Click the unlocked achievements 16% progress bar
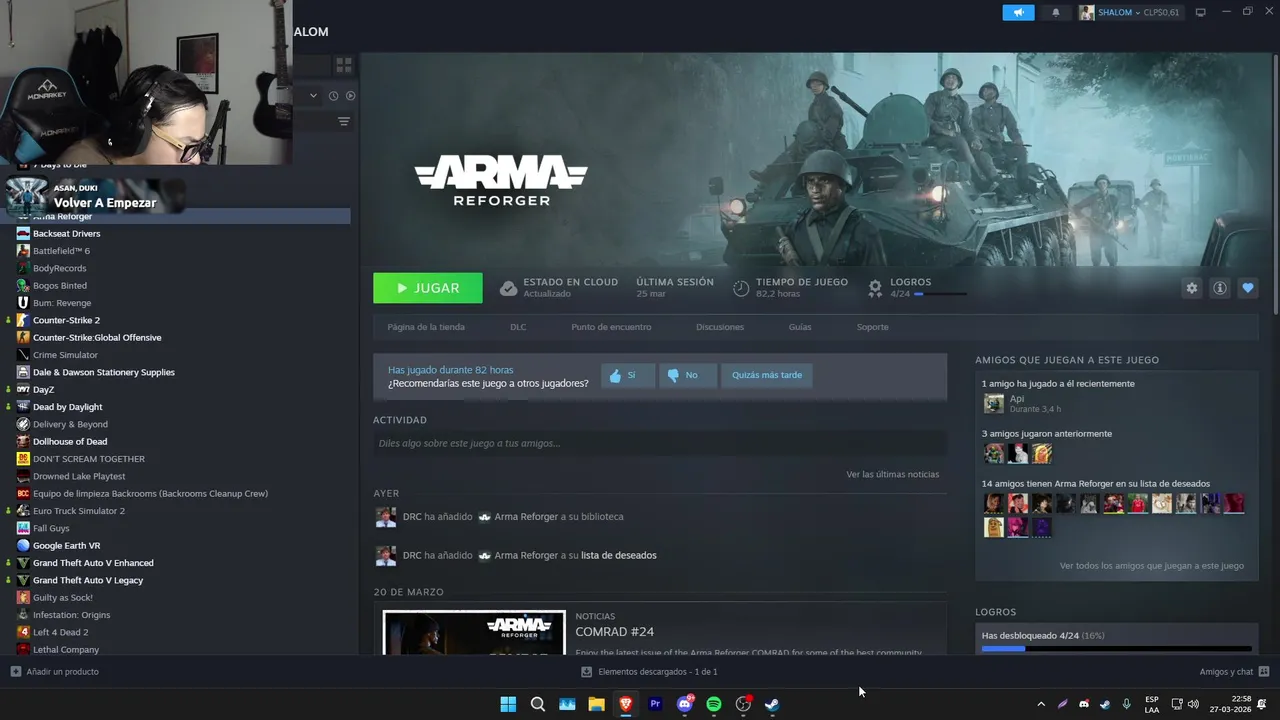The height and width of the screenshot is (720, 1280). pyautogui.click(x=1117, y=649)
